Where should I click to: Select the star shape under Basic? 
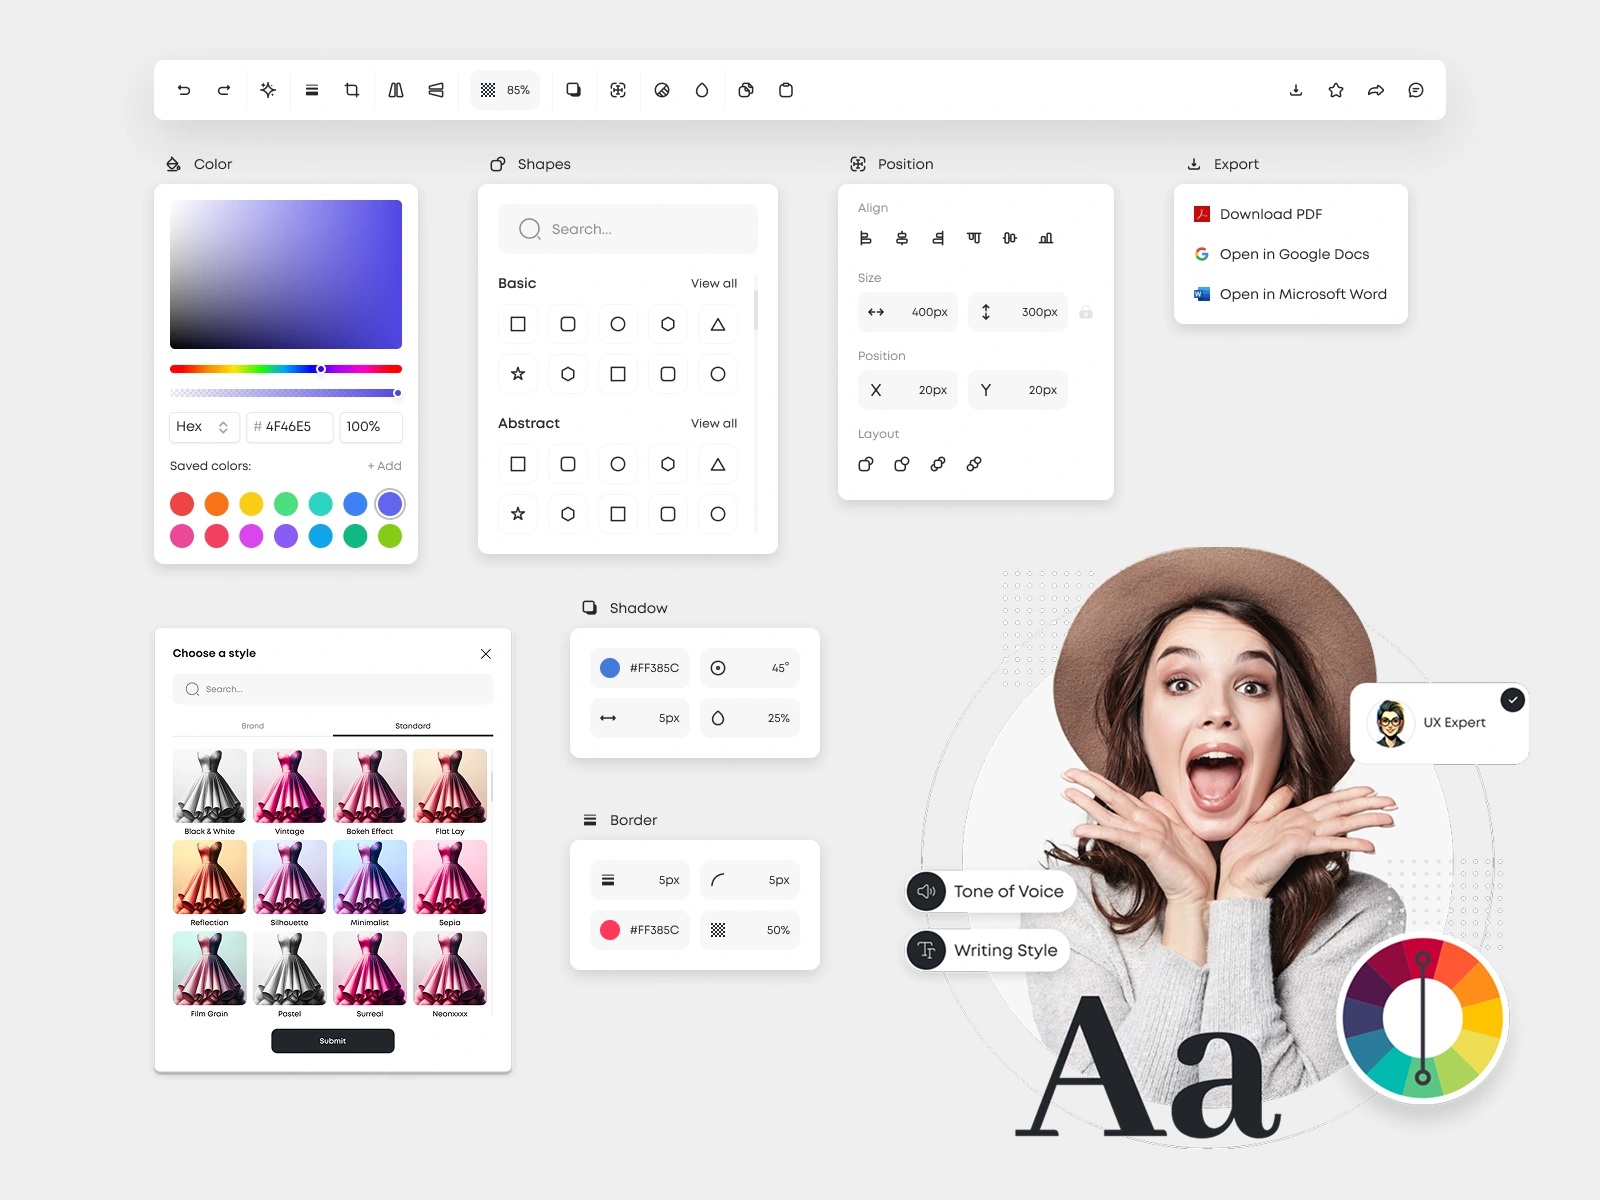pyautogui.click(x=518, y=374)
